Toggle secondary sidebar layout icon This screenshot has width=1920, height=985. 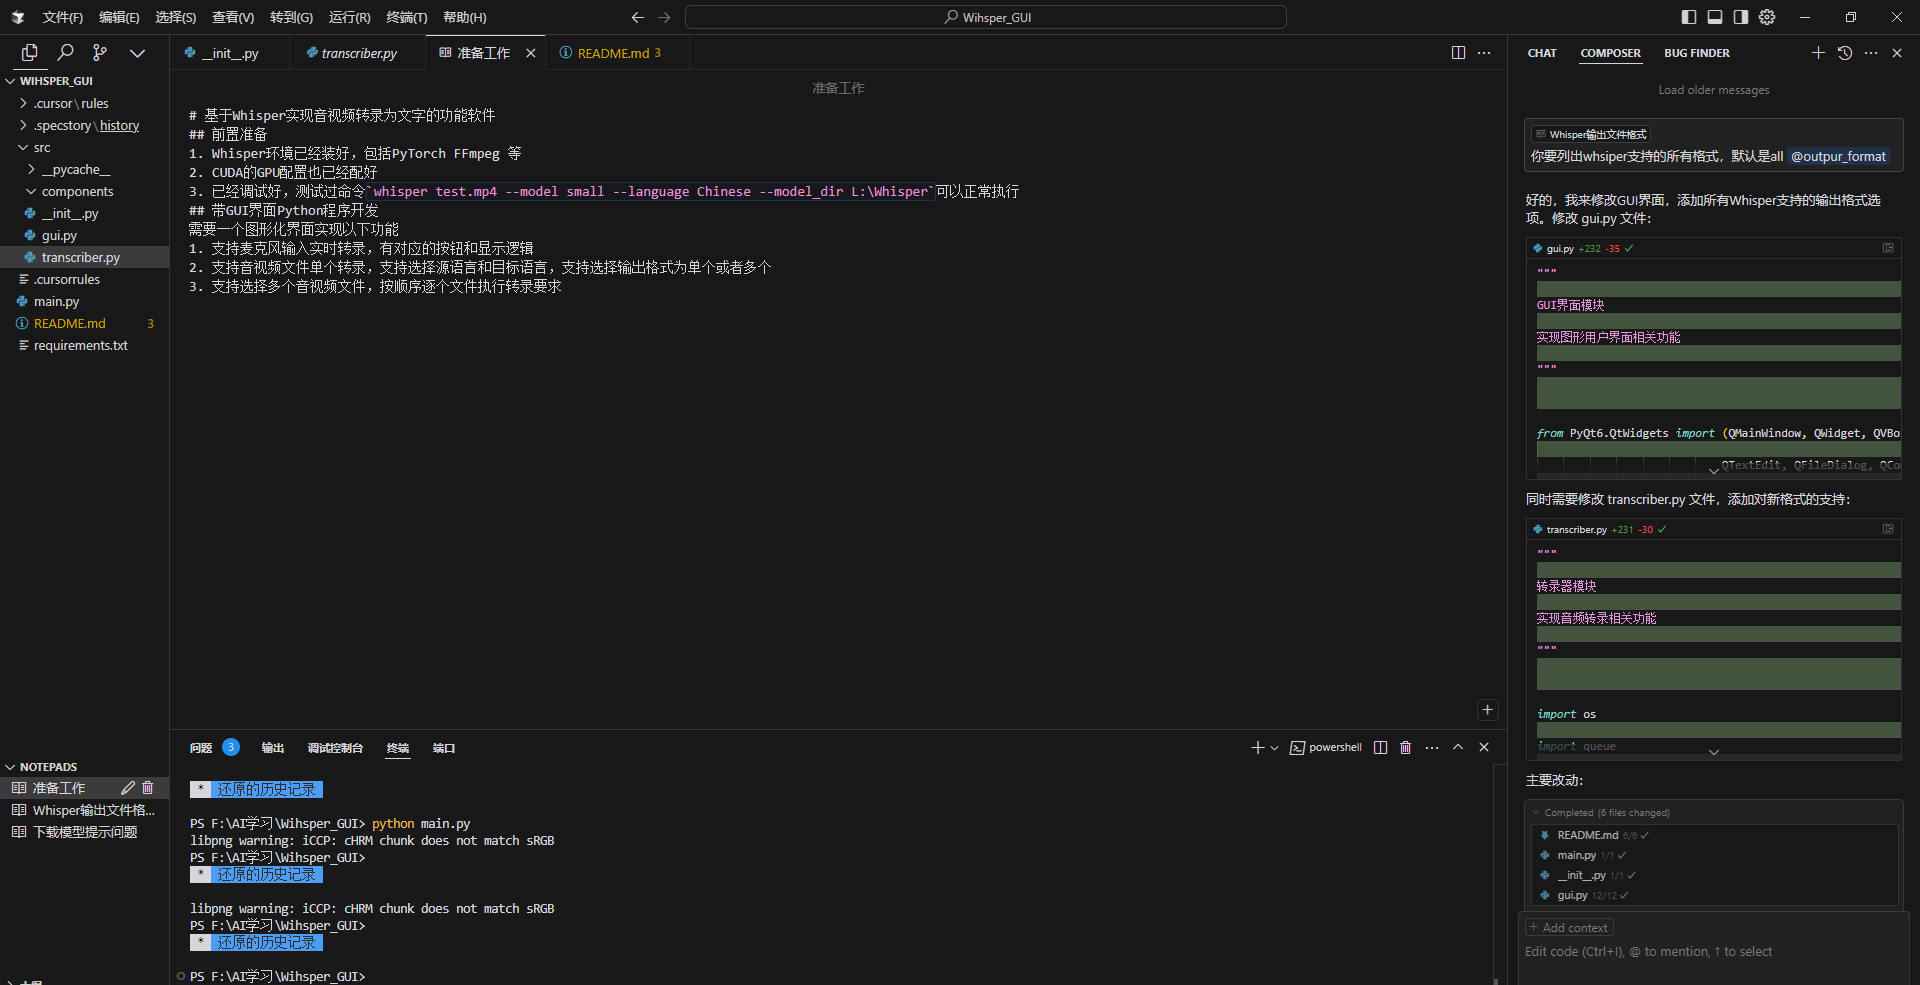[x=1741, y=17]
